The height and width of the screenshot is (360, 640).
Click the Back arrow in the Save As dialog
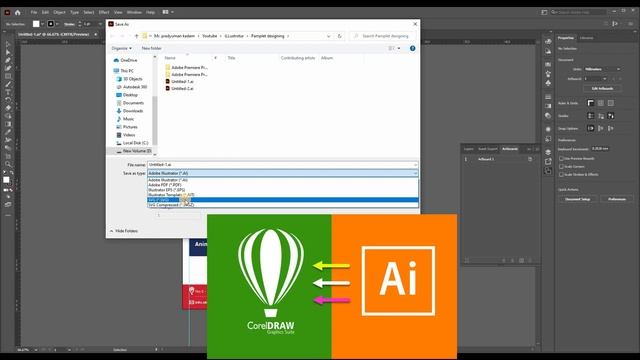pyautogui.click(x=113, y=36)
